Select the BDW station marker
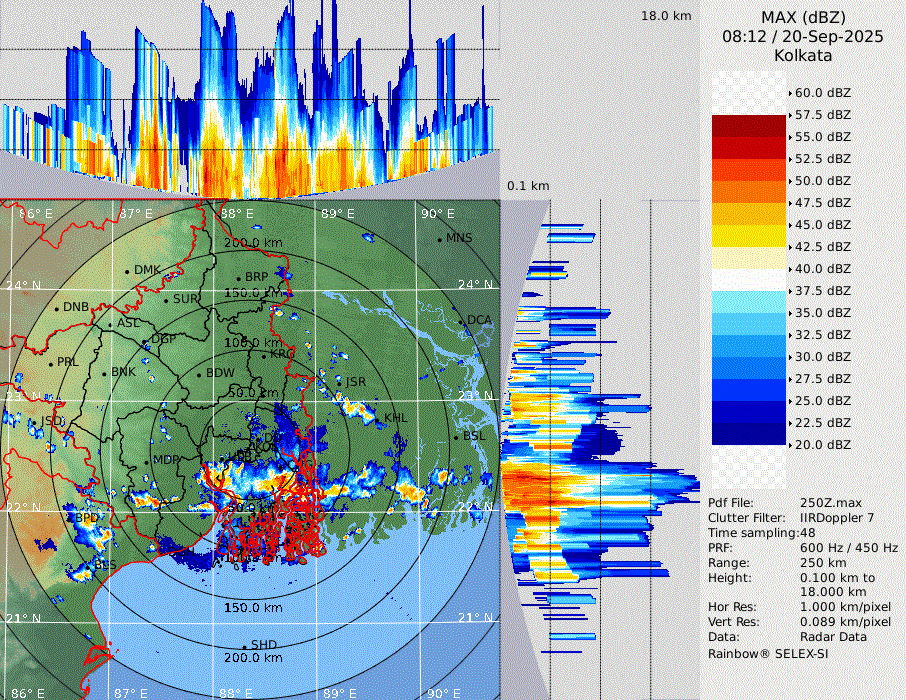The height and width of the screenshot is (700, 906). click(x=199, y=374)
